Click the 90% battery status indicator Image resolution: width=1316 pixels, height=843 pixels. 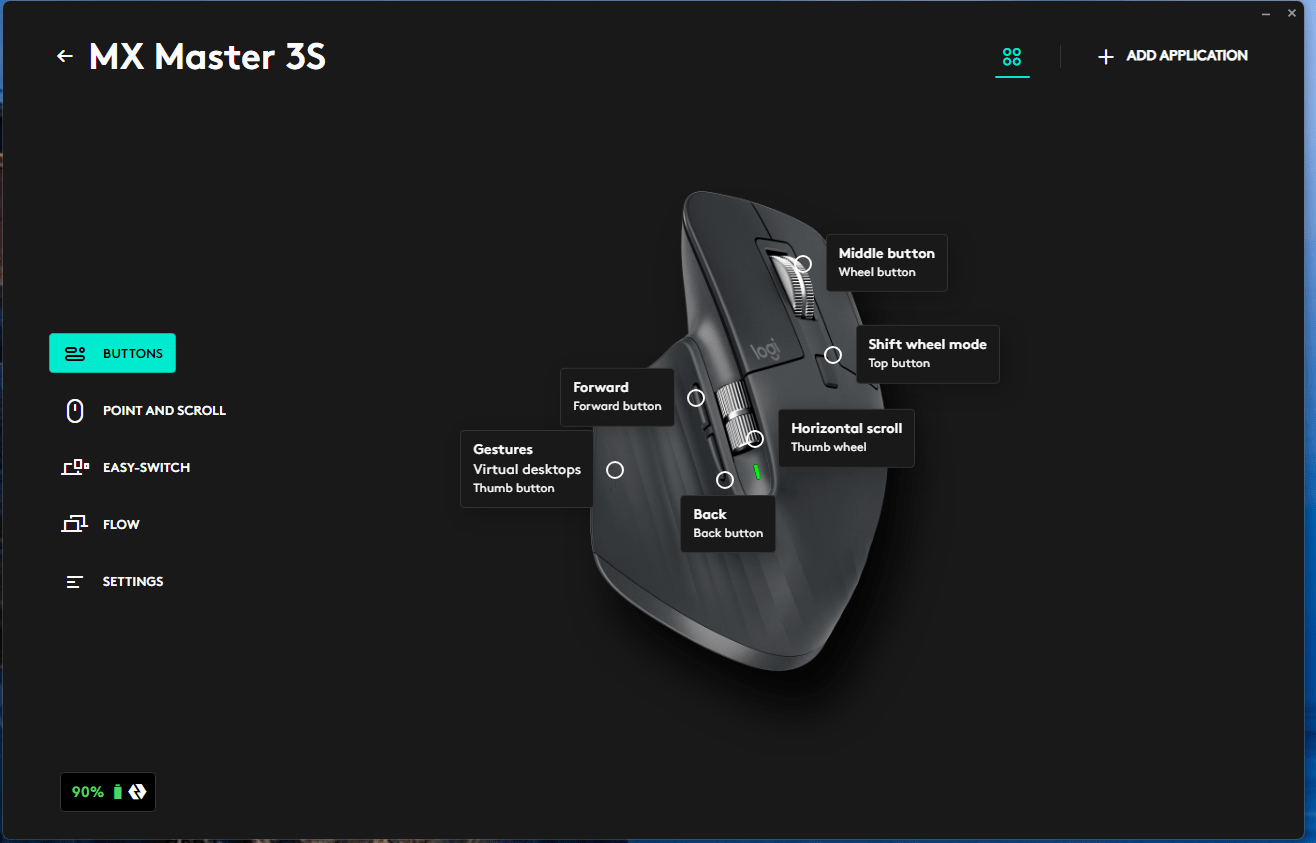click(108, 792)
